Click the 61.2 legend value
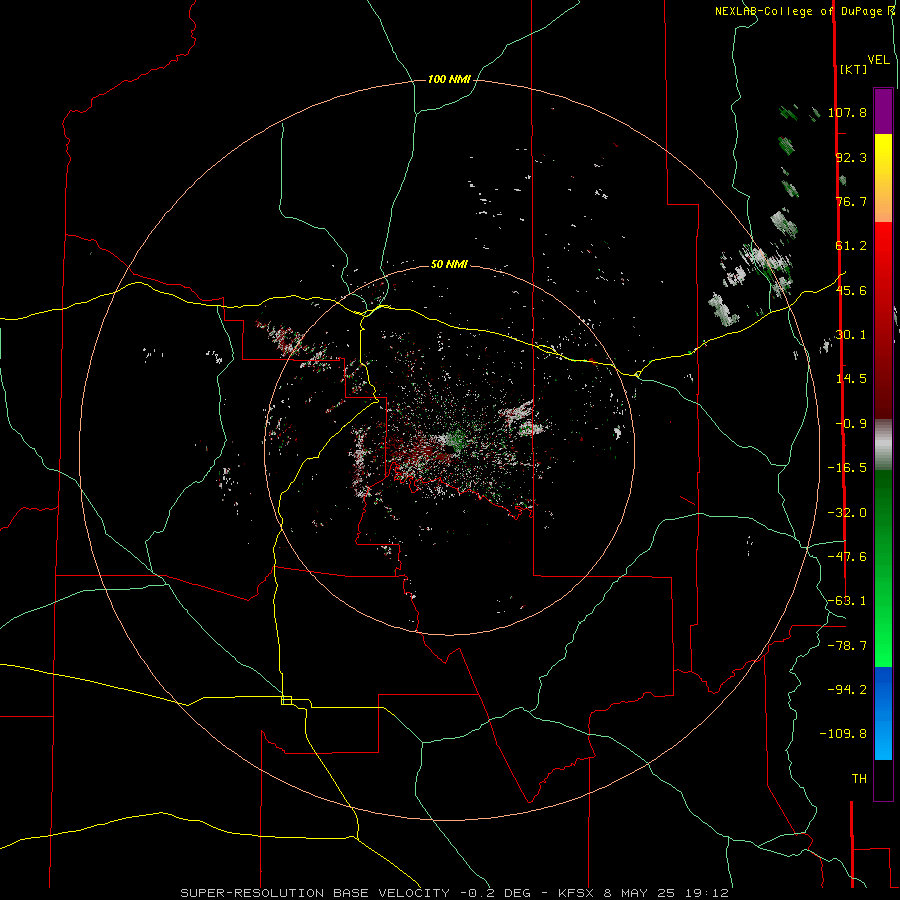The height and width of the screenshot is (900, 900). [x=851, y=246]
